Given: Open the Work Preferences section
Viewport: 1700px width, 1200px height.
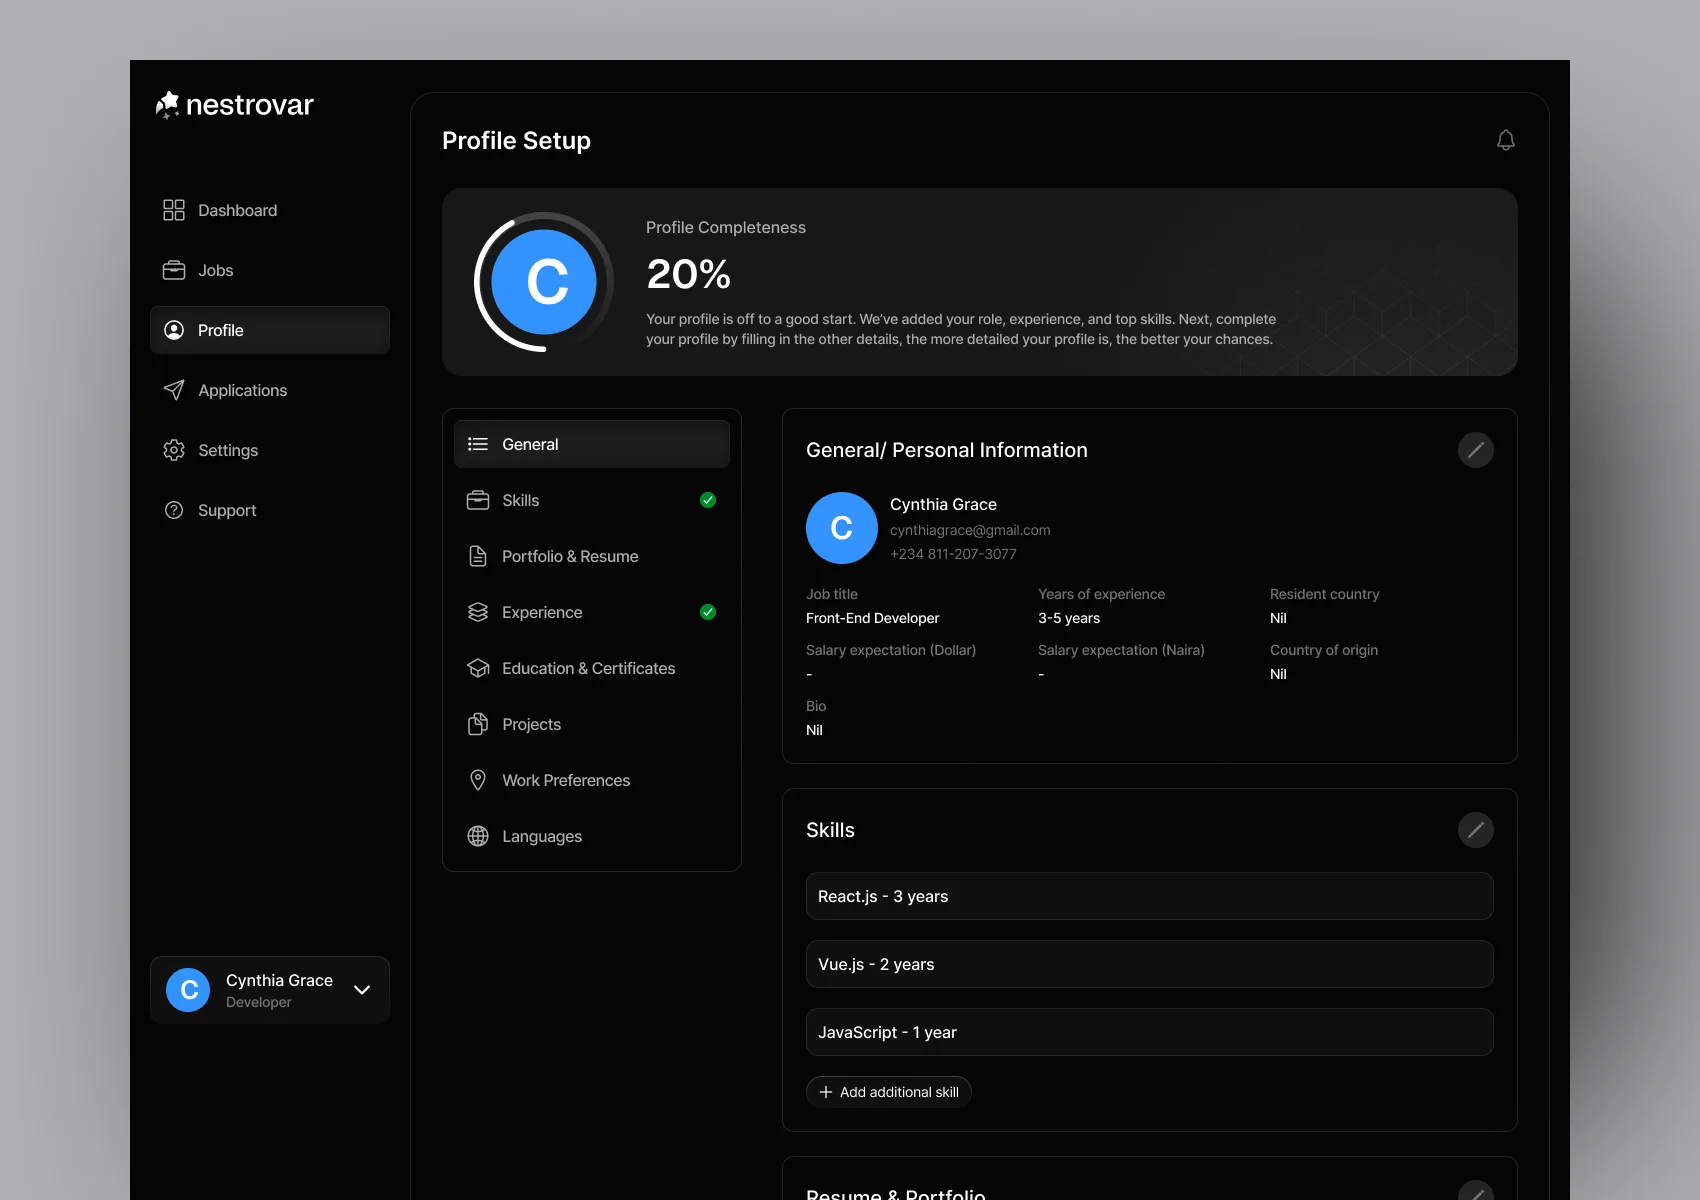Looking at the screenshot, I should [592, 780].
